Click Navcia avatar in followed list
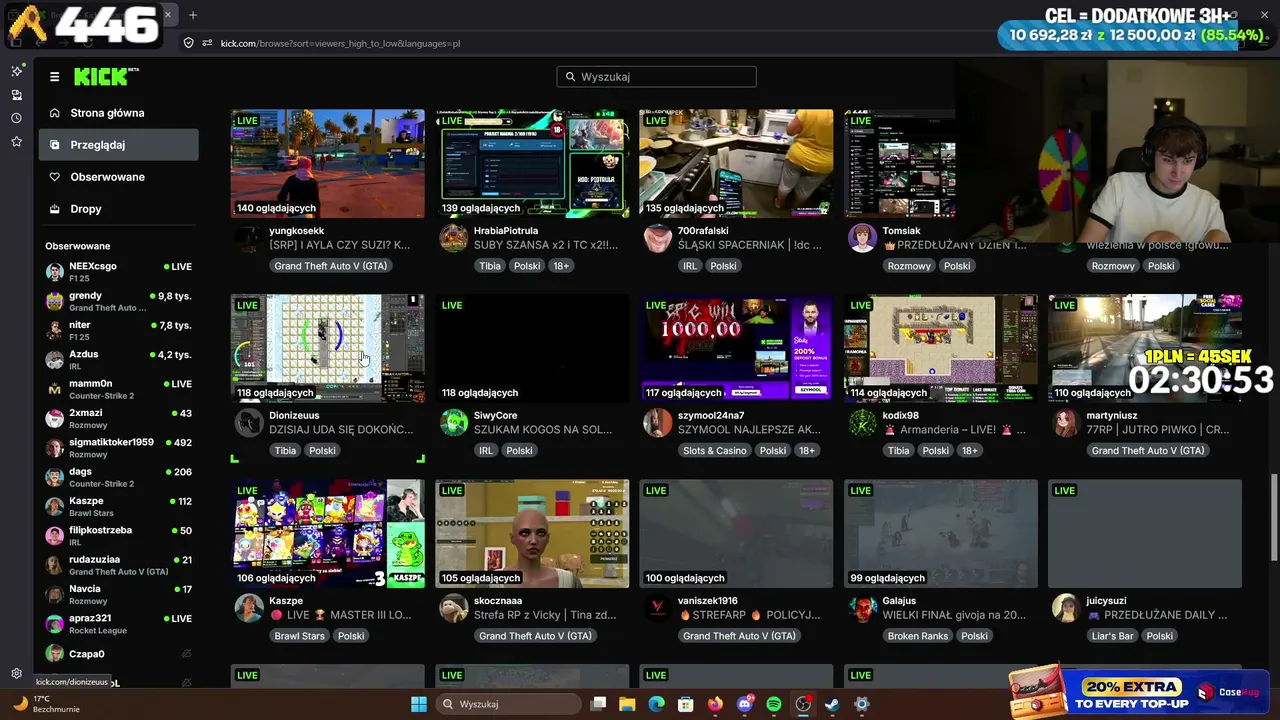Screen dimensions: 1280x720 (55, 594)
